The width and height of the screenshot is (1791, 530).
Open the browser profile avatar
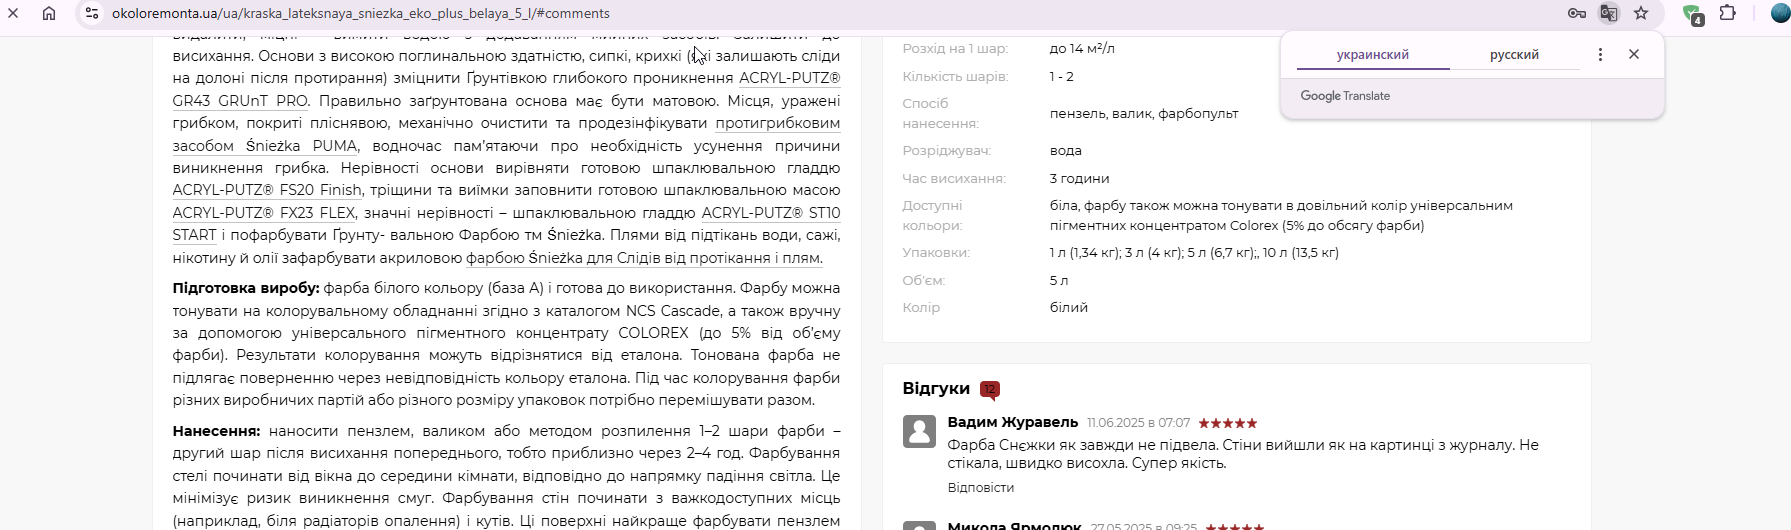(1780, 13)
